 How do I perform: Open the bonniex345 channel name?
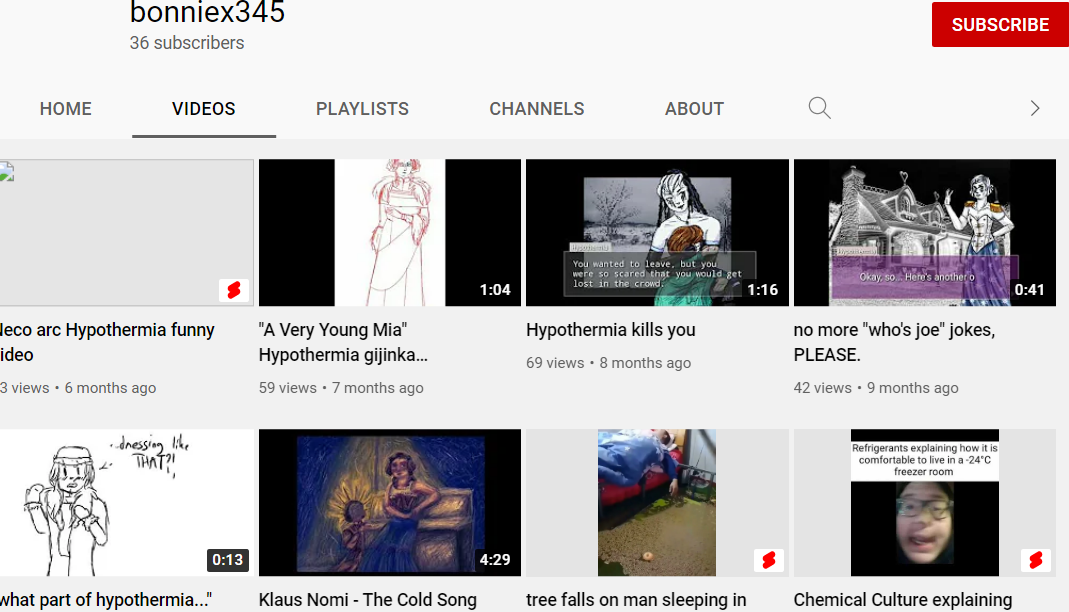pos(207,12)
